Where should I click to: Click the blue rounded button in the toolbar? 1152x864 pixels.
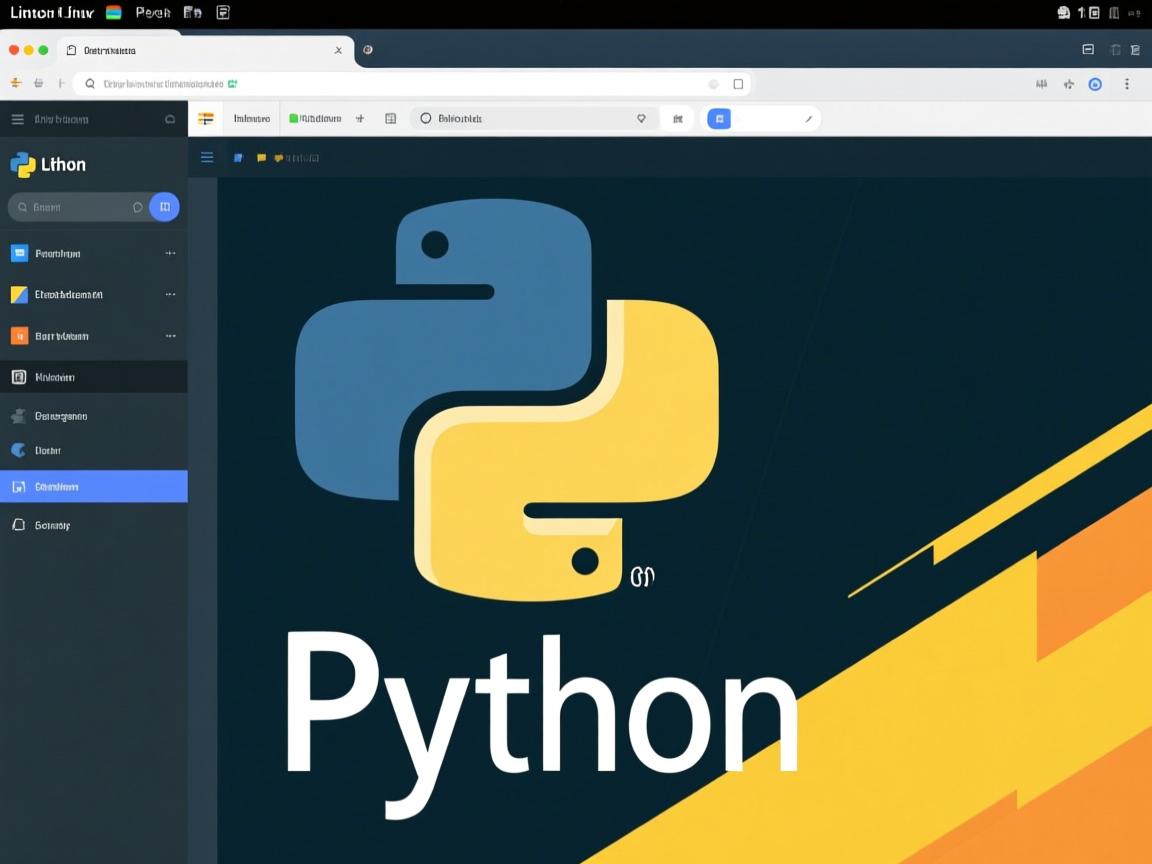[719, 118]
